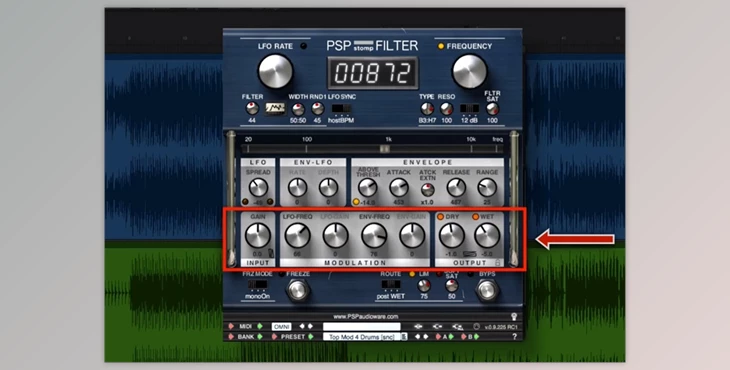Screen dimensions: 730x370
Task: Click the small link icon between DRY and WET values
Action: click(469, 254)
